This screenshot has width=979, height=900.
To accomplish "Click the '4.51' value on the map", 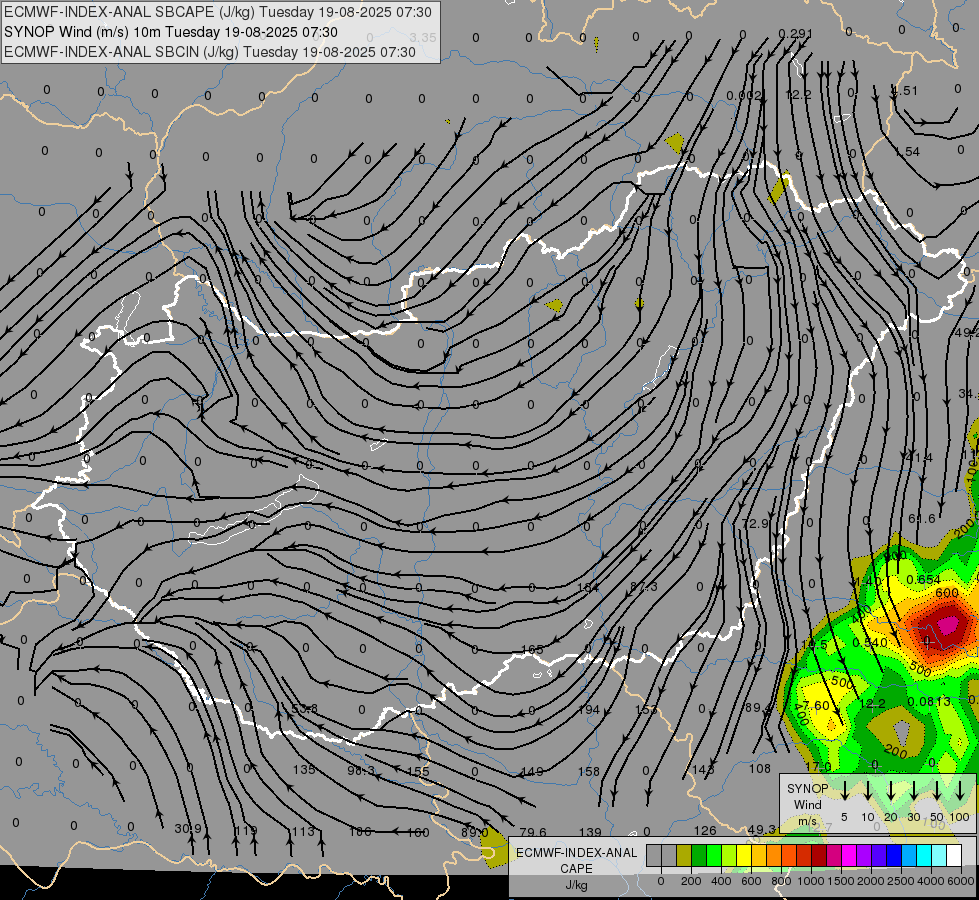I will click(x=905, y=91).
